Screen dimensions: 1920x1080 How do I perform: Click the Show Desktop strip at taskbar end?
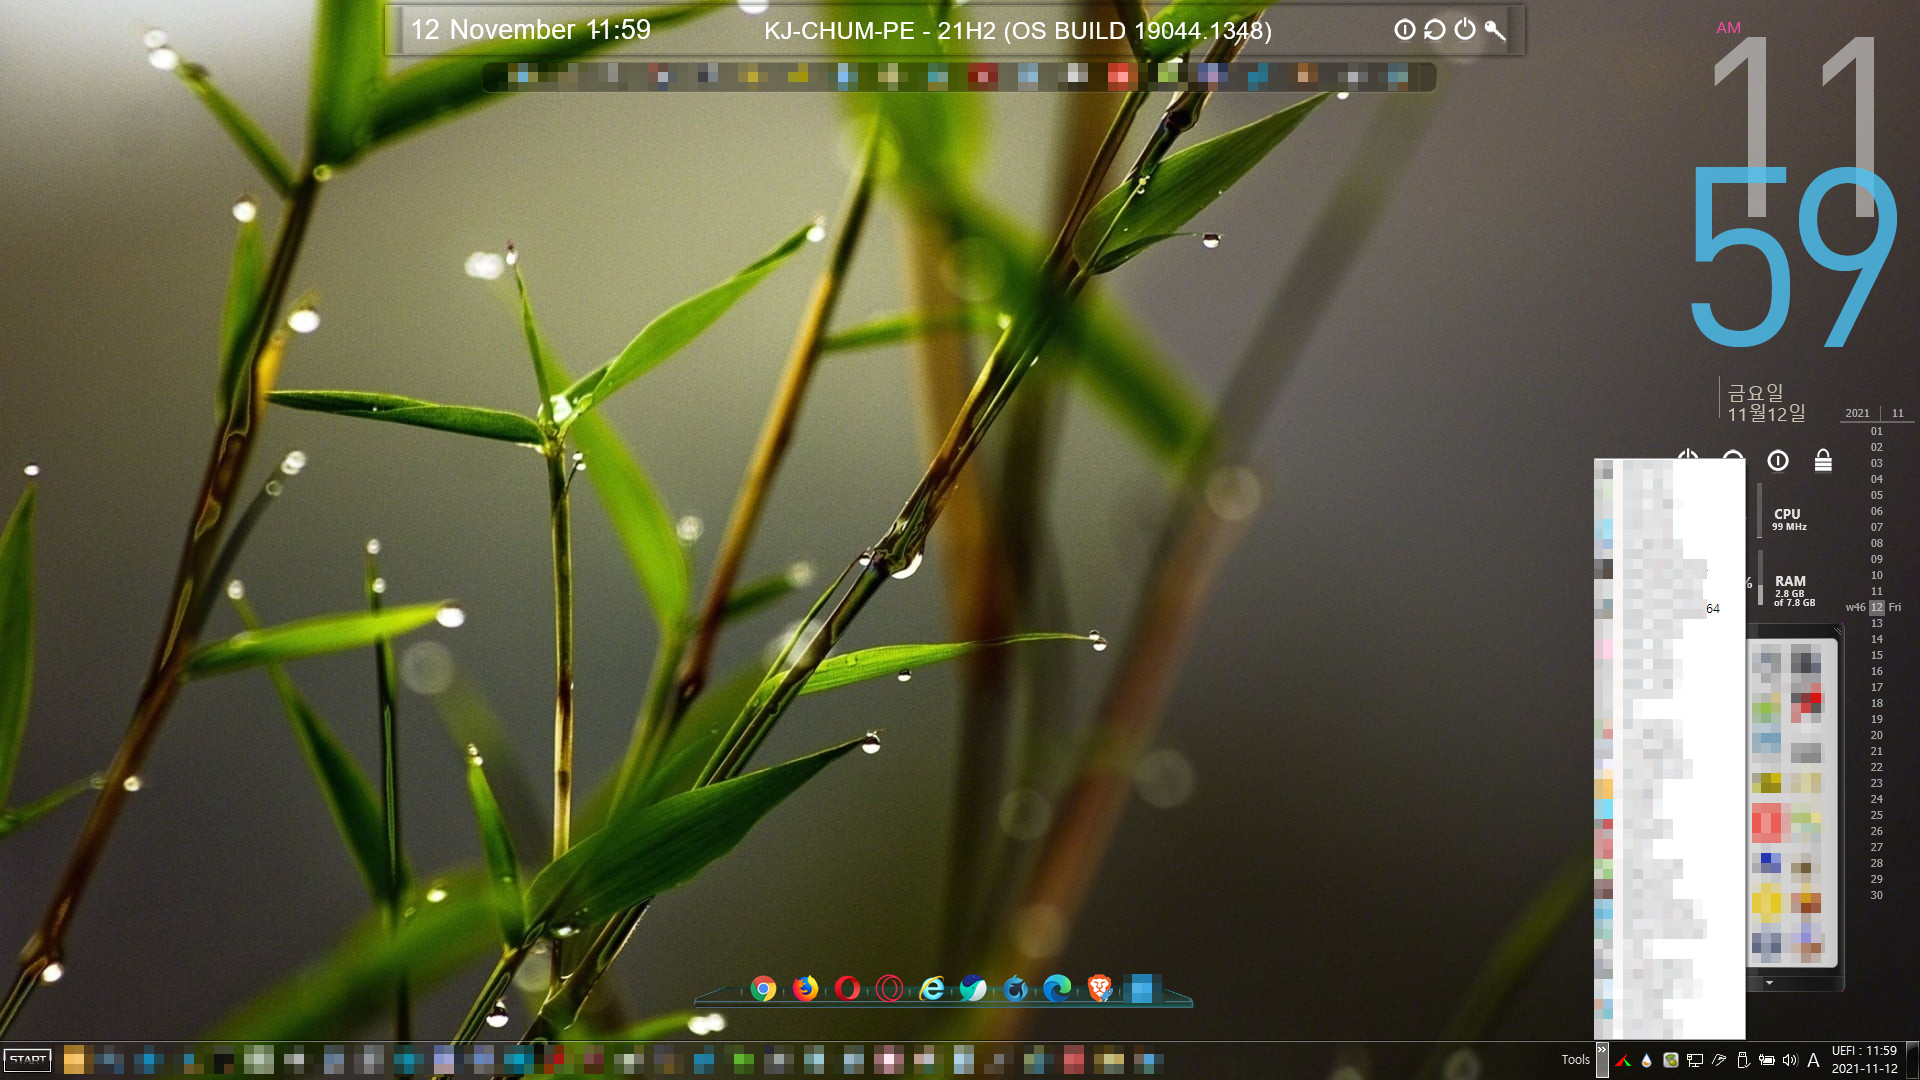click(1913, 1060)
